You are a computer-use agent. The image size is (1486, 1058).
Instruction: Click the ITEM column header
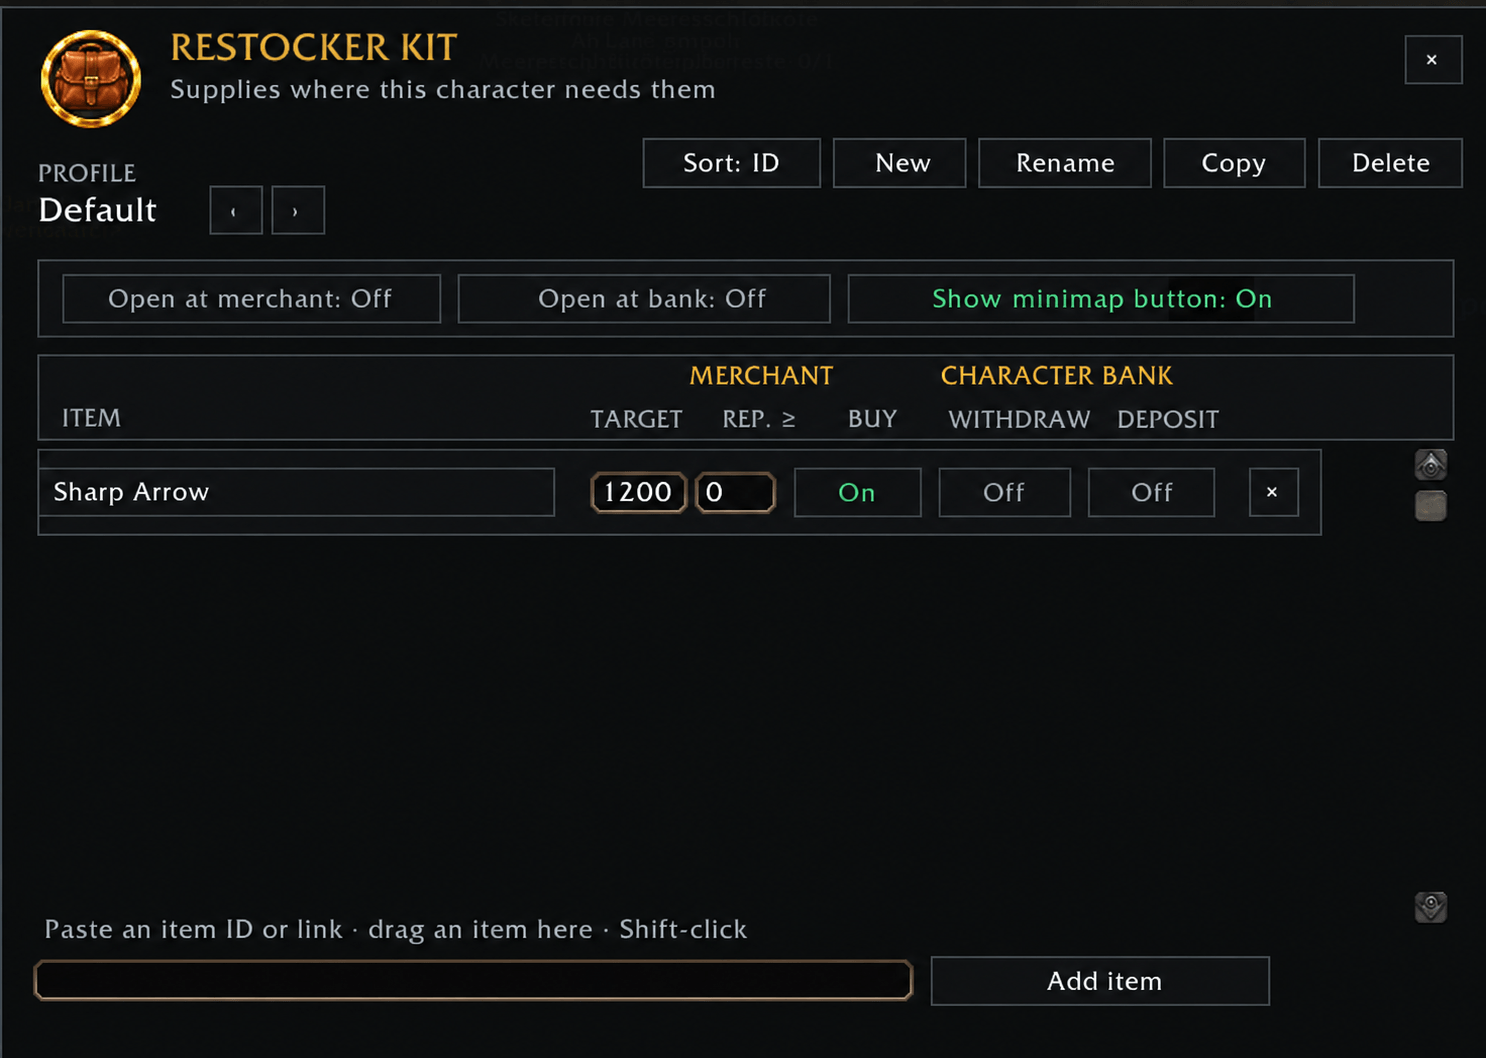[91, 418]
